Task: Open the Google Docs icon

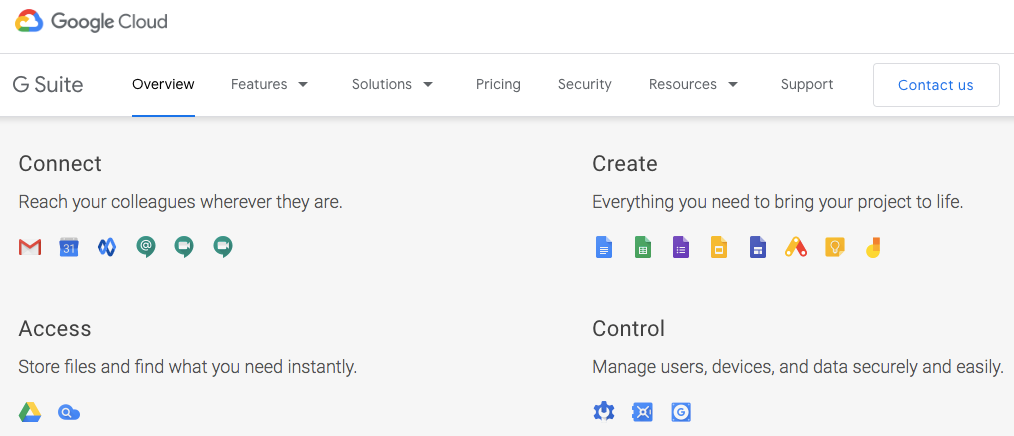Action: coord(603,247)
